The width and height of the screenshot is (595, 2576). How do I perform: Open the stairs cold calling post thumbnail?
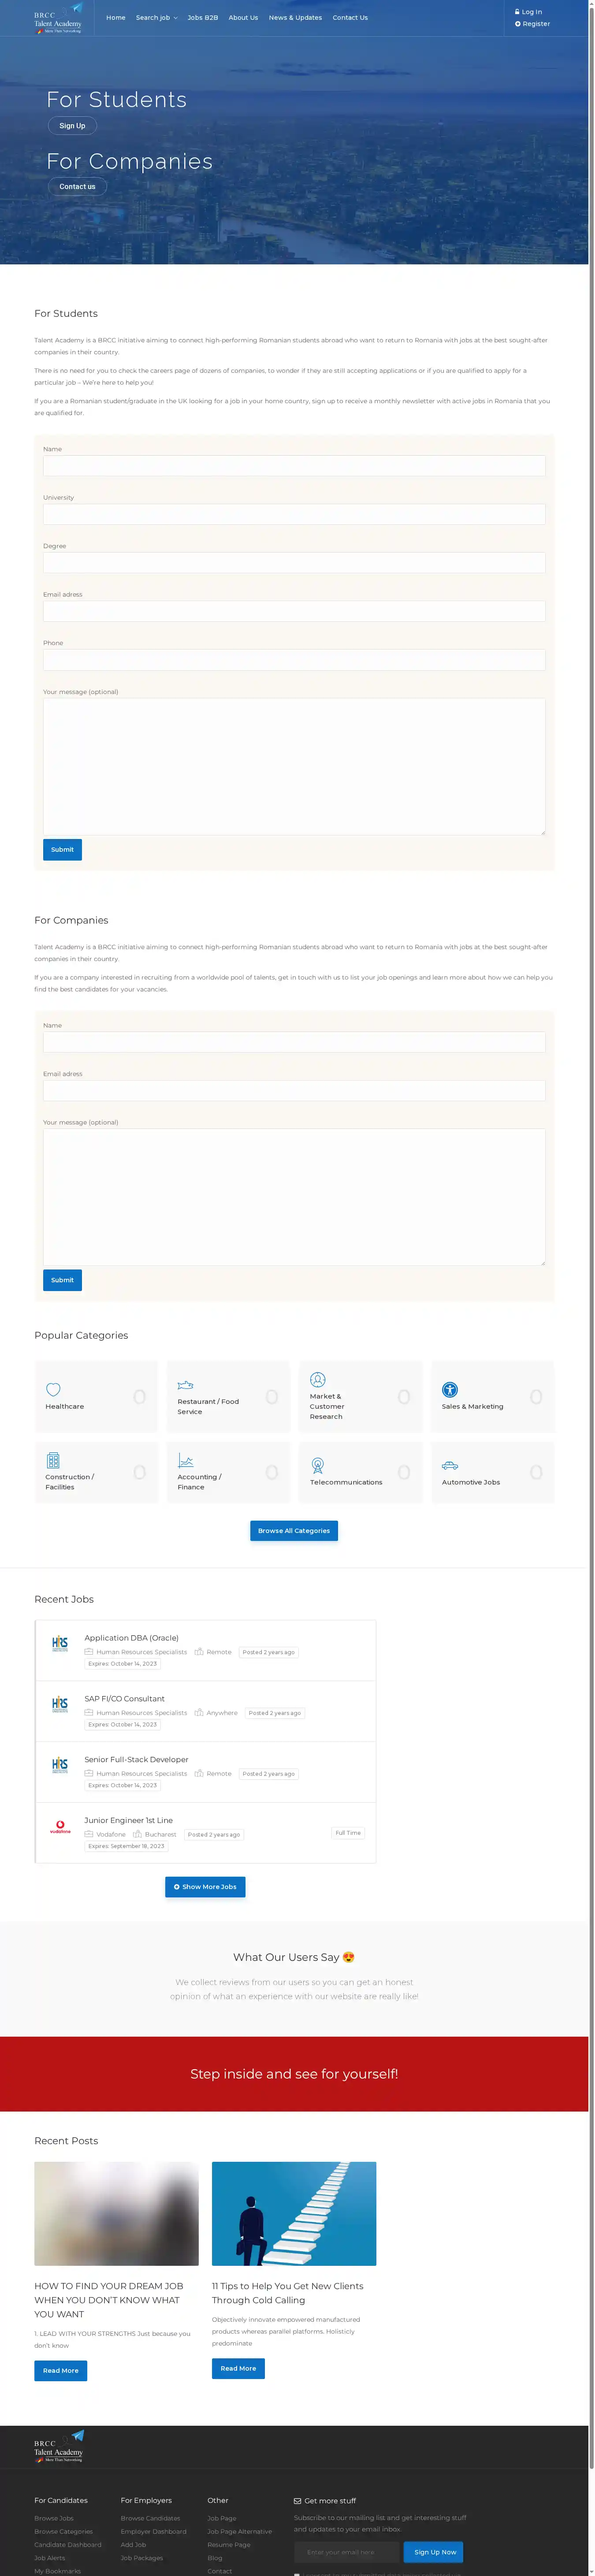[x=294, y=2213]
